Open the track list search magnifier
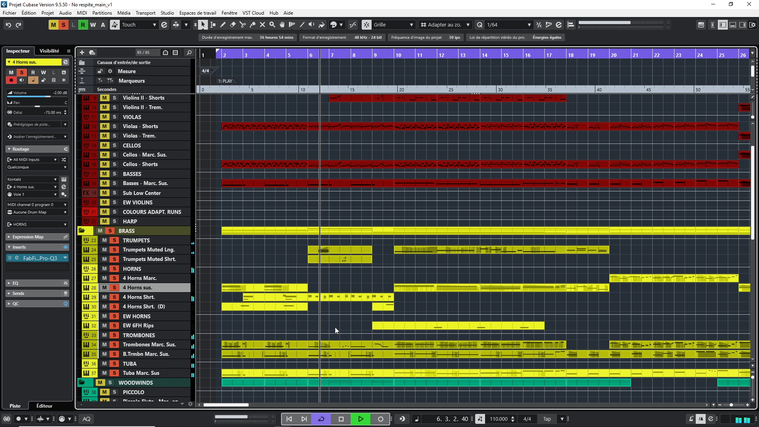Viewport: 759px width, 427px height. (x=189, y=52)
